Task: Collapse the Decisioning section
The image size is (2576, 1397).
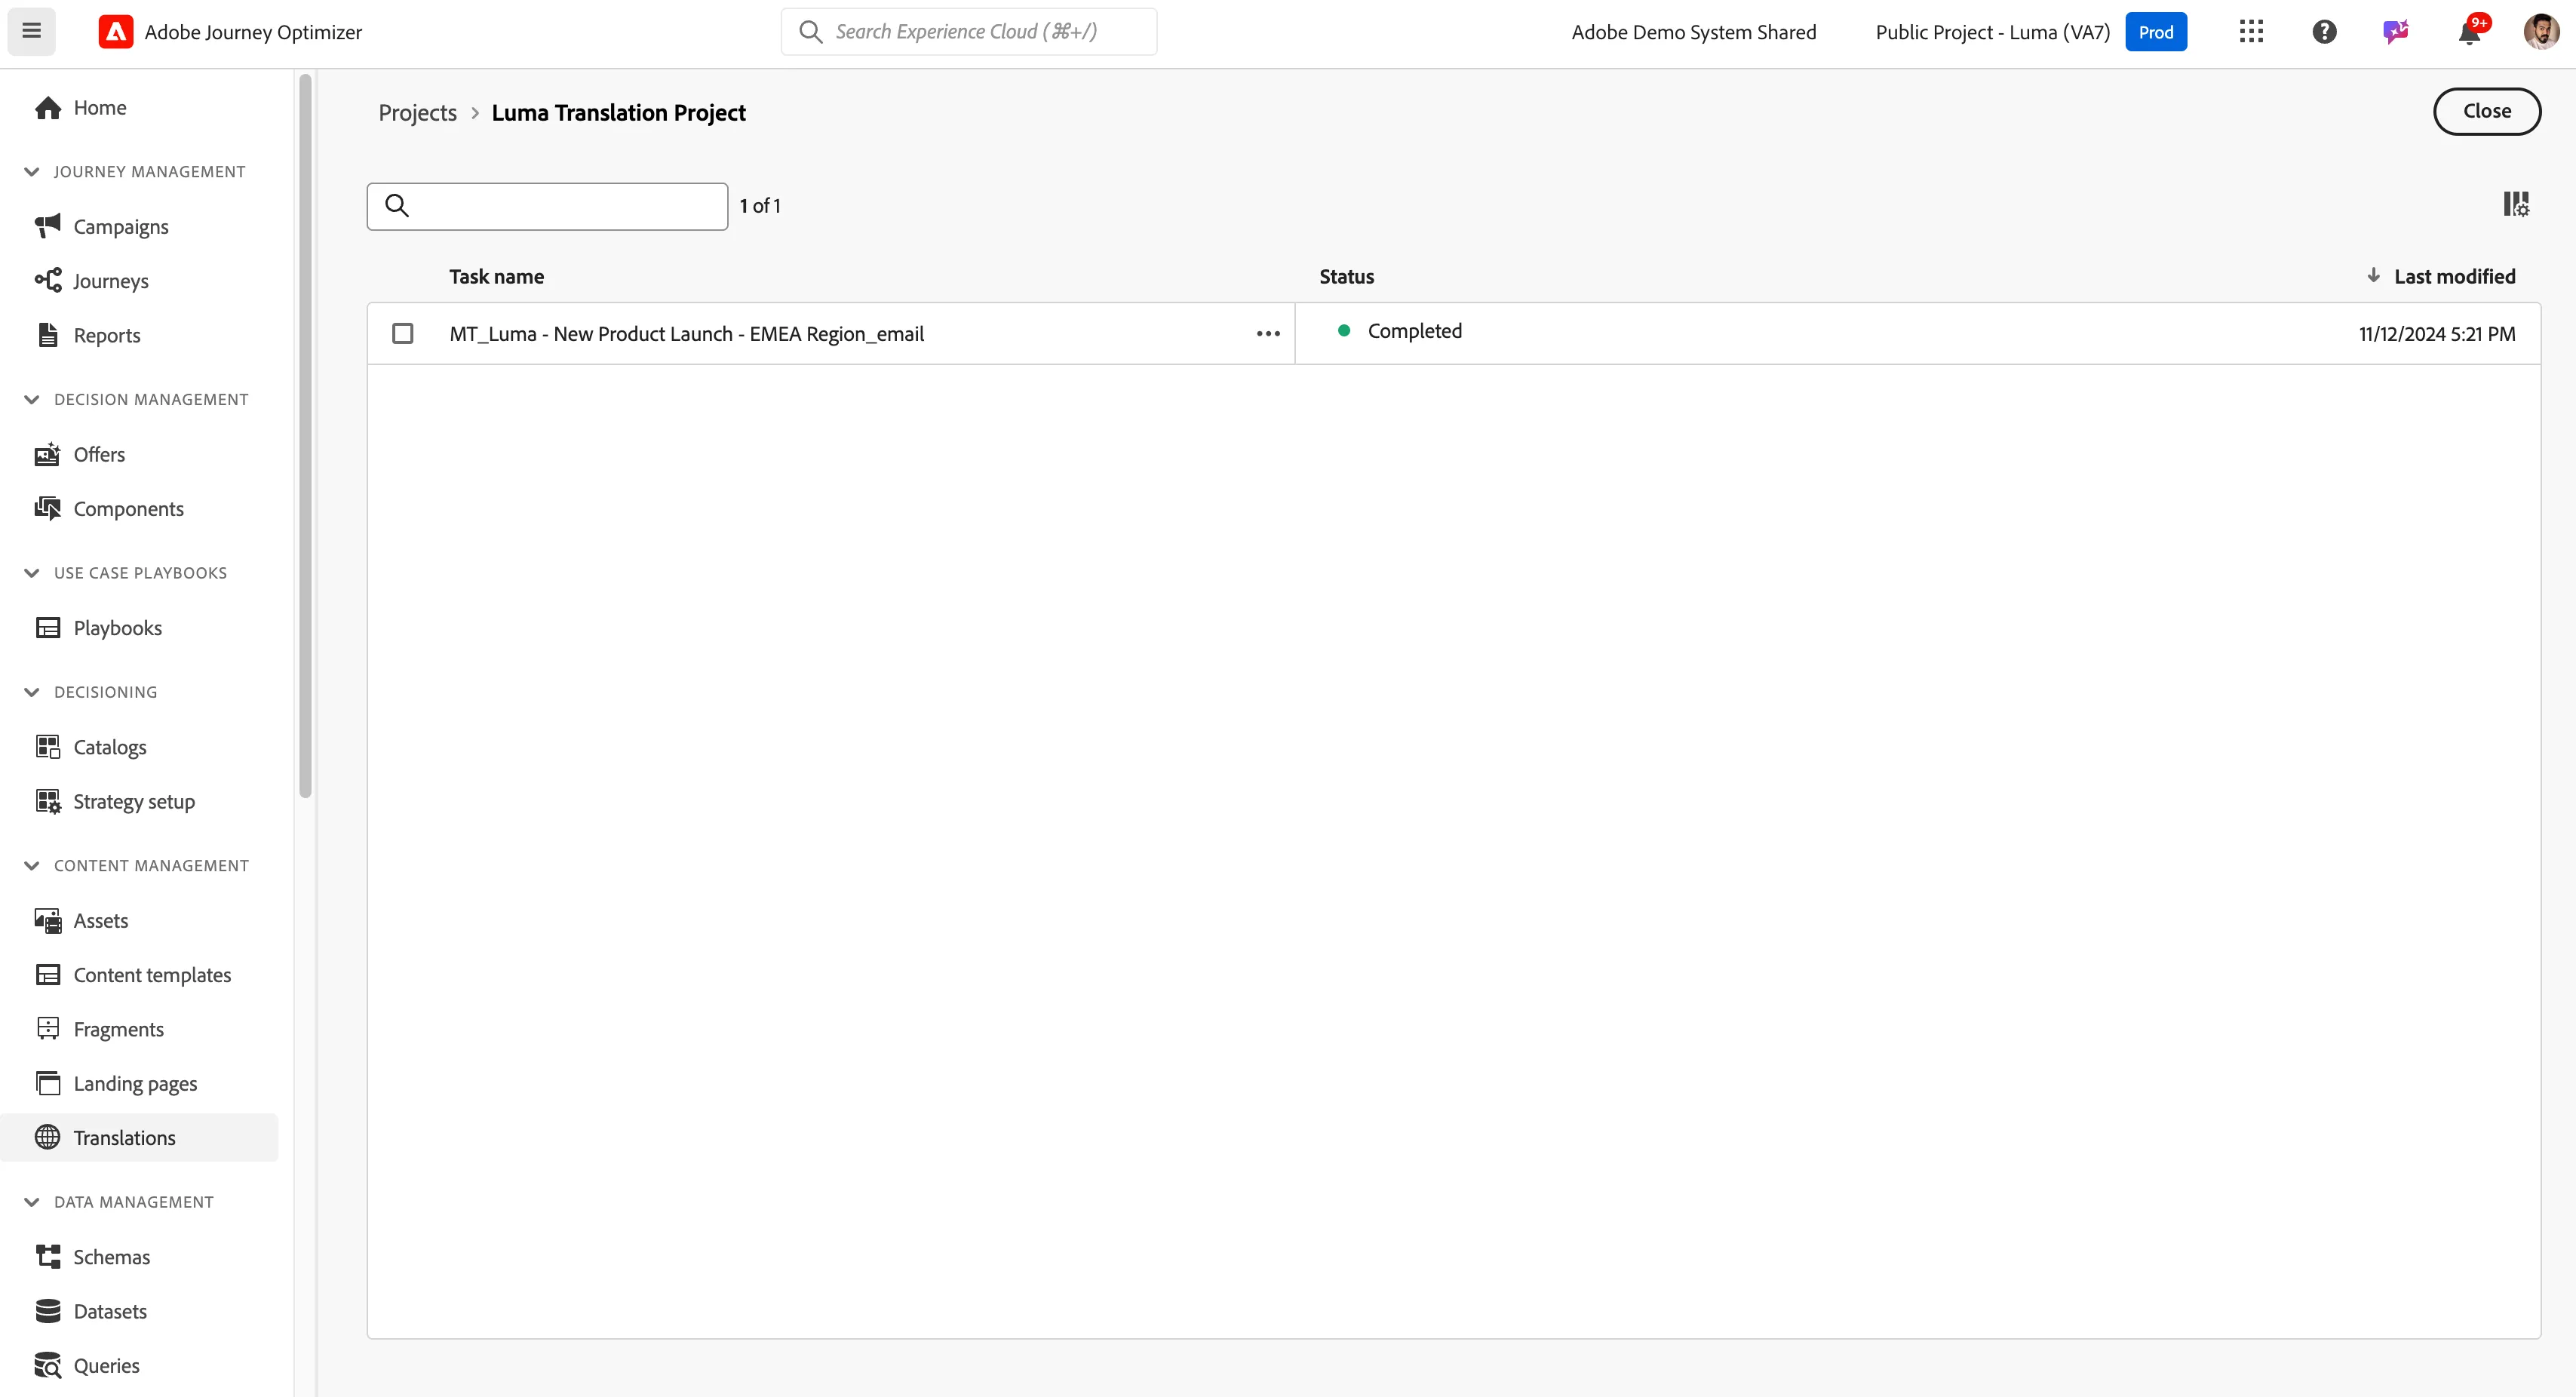Action: click(32, 692)
